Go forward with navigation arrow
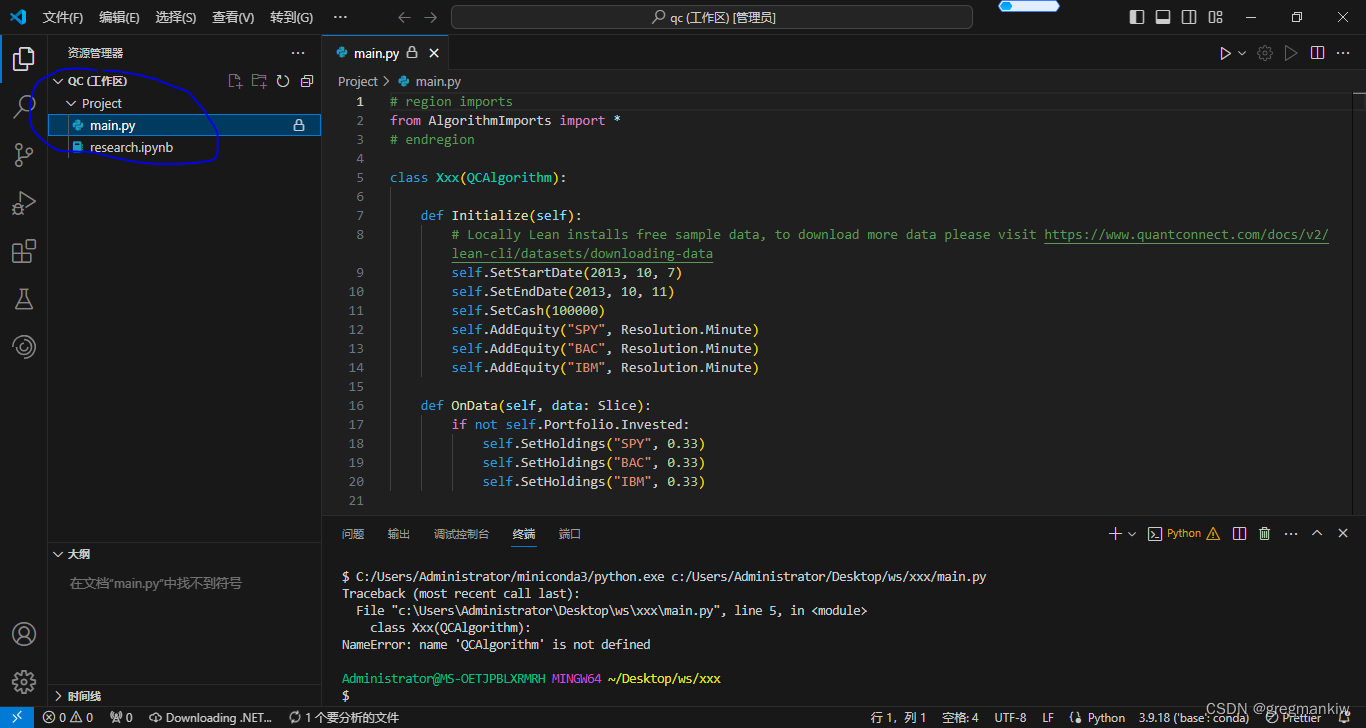 click(x=430, y=17)
